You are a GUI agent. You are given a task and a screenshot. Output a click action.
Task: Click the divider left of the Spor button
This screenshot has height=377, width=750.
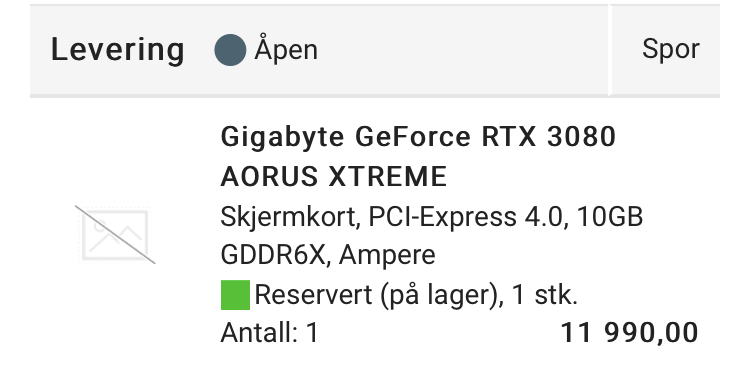610,50
